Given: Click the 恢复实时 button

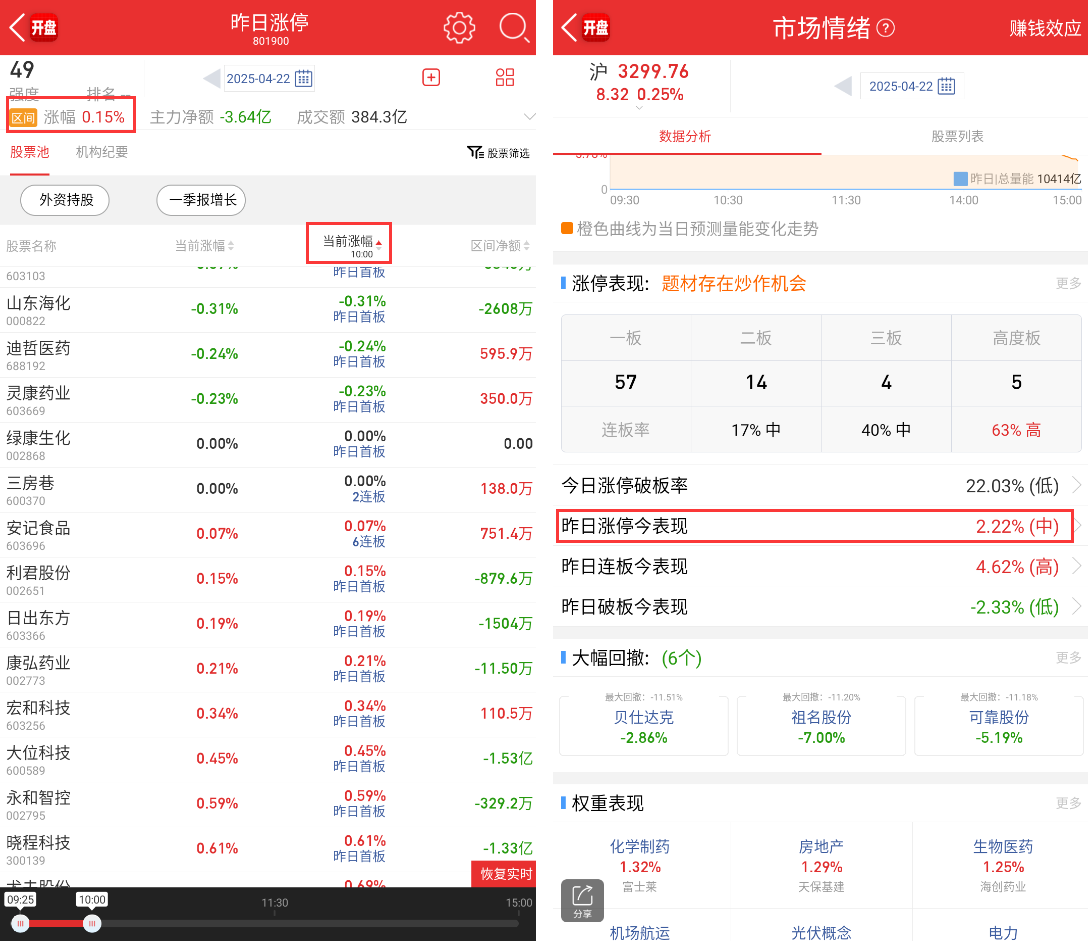Looking at the screenshot, I should (503, 874).
